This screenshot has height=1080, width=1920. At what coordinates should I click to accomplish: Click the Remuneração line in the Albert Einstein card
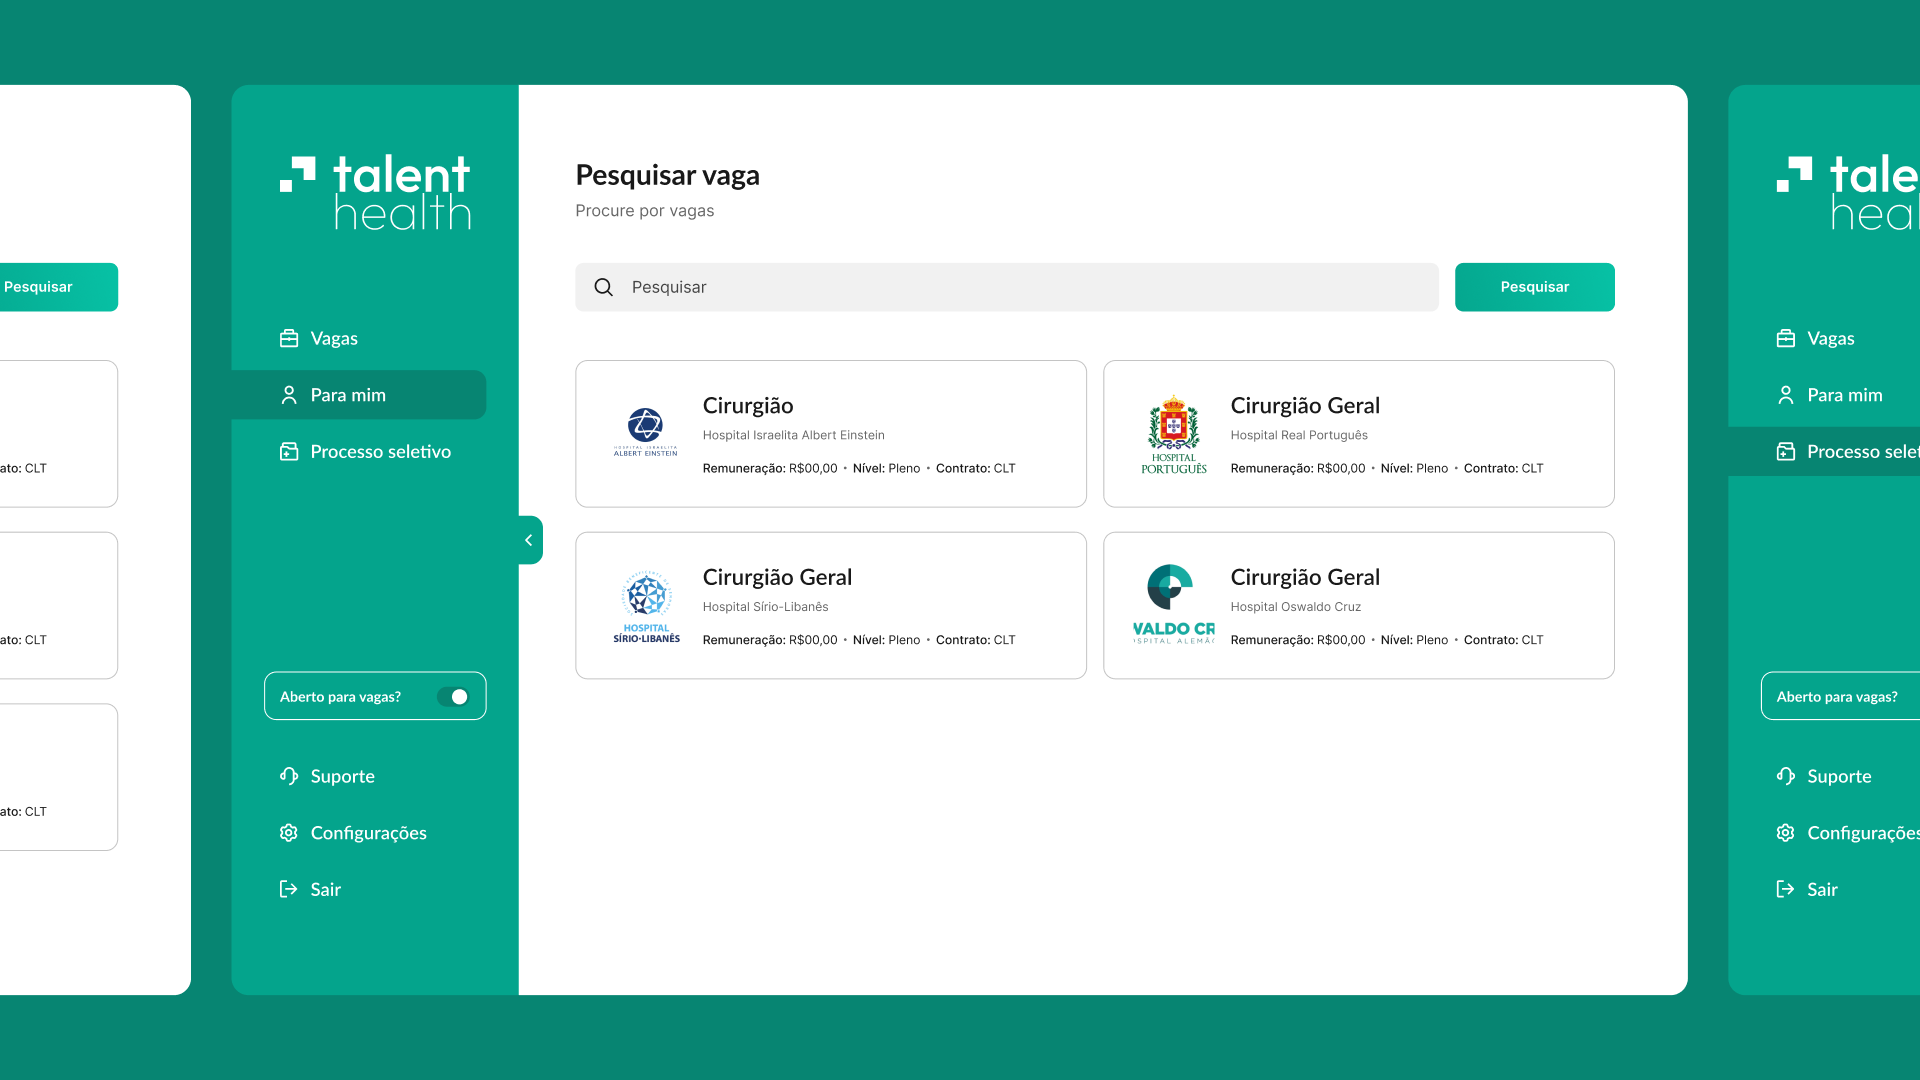tap(858, 468)
